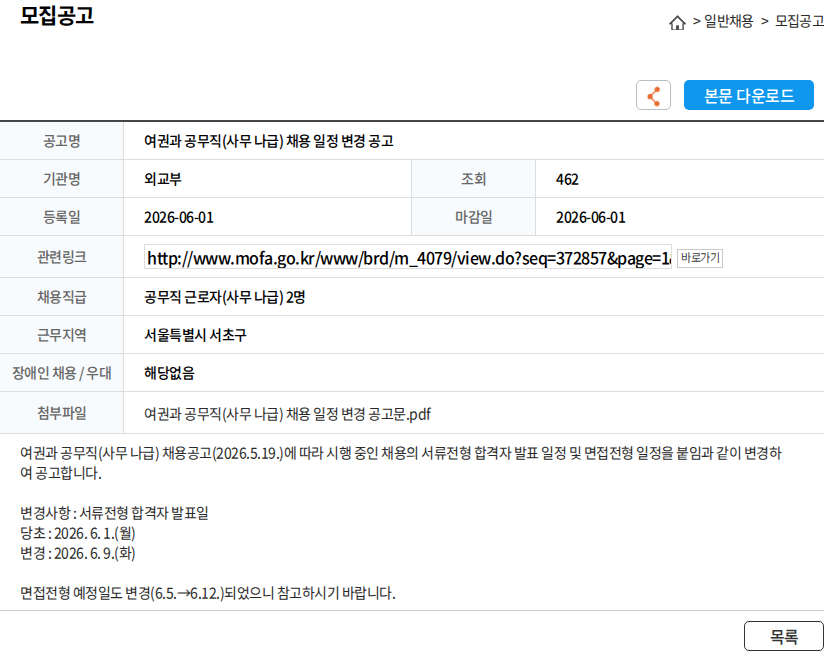The height and width of the screenshot is (651, 824).
Task: Click the line 변경사항 : 서류전형 합격자 발표일
Action: (x=114, y=513)
